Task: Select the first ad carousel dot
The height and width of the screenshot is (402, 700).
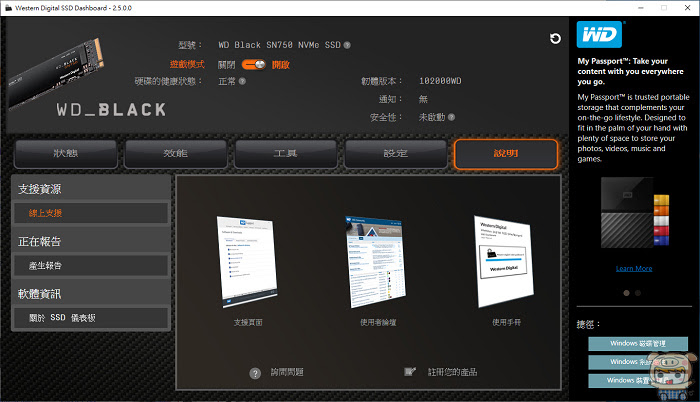Action: coord(626,293)
